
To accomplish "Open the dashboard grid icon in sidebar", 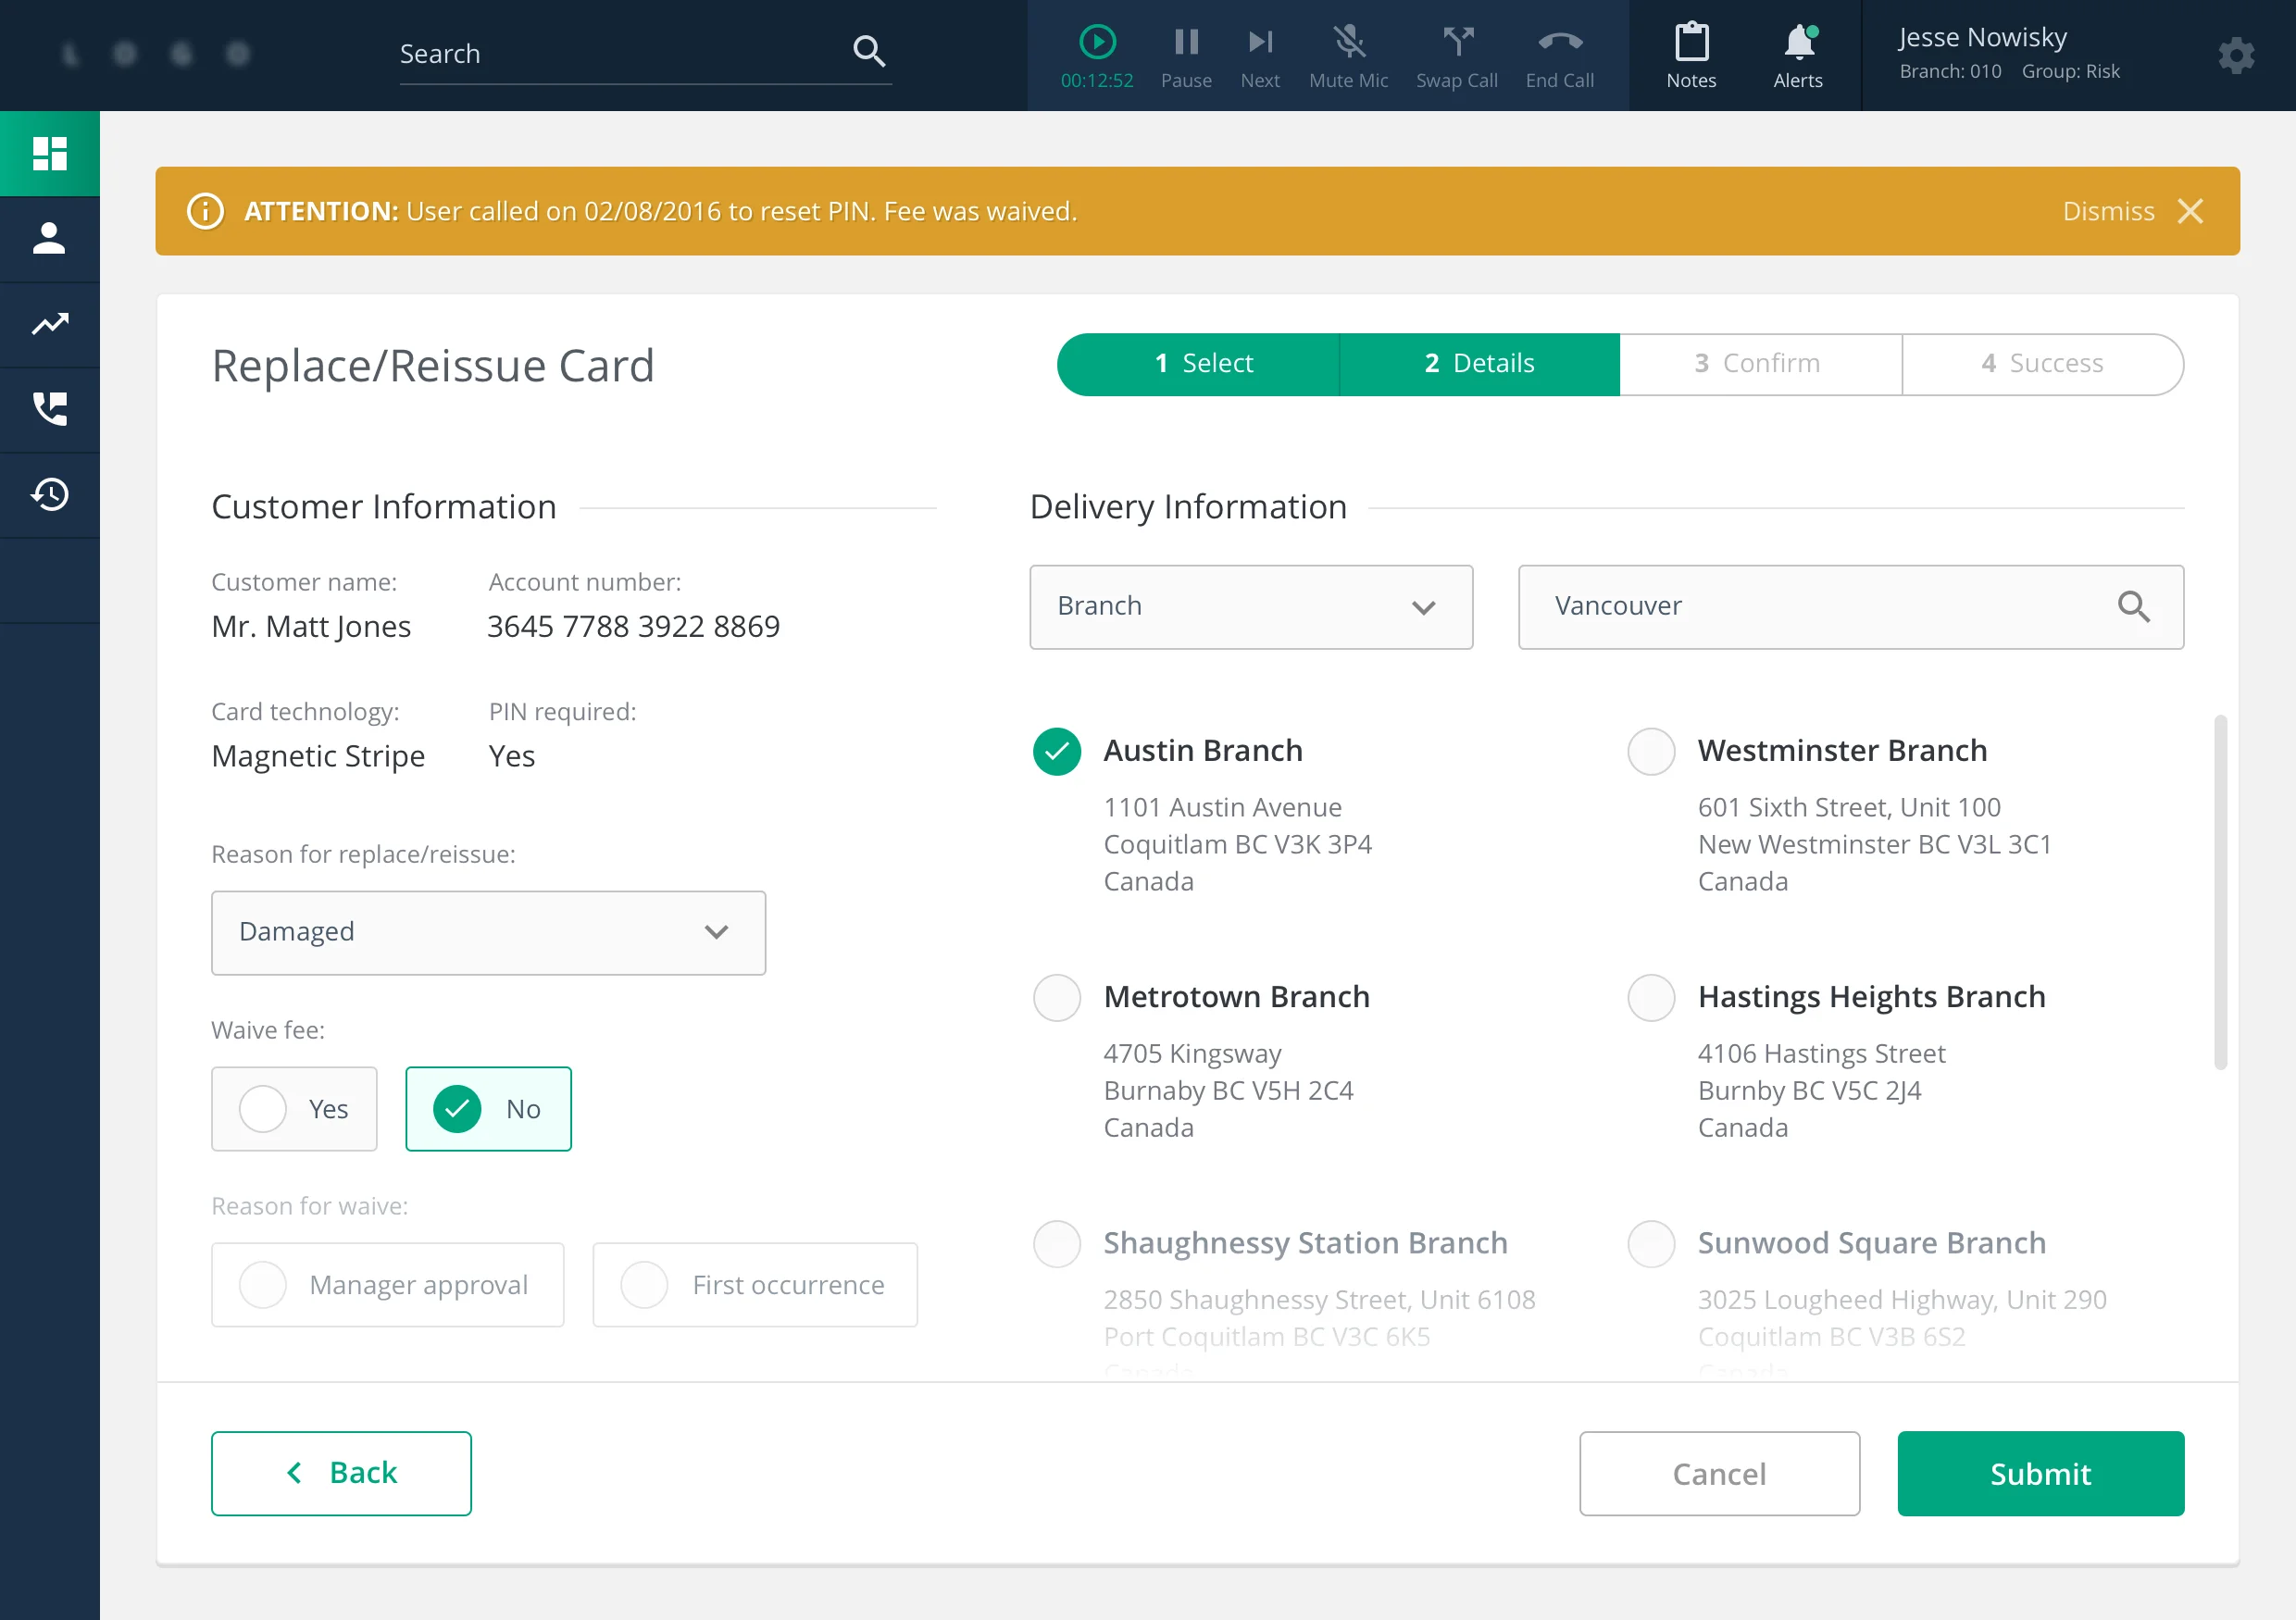I will click(49, 154).
